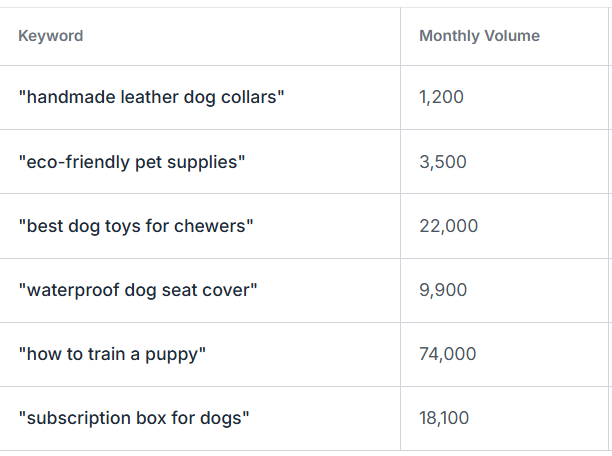Click the "how to train a puppy" keyword

pos(112,354)
